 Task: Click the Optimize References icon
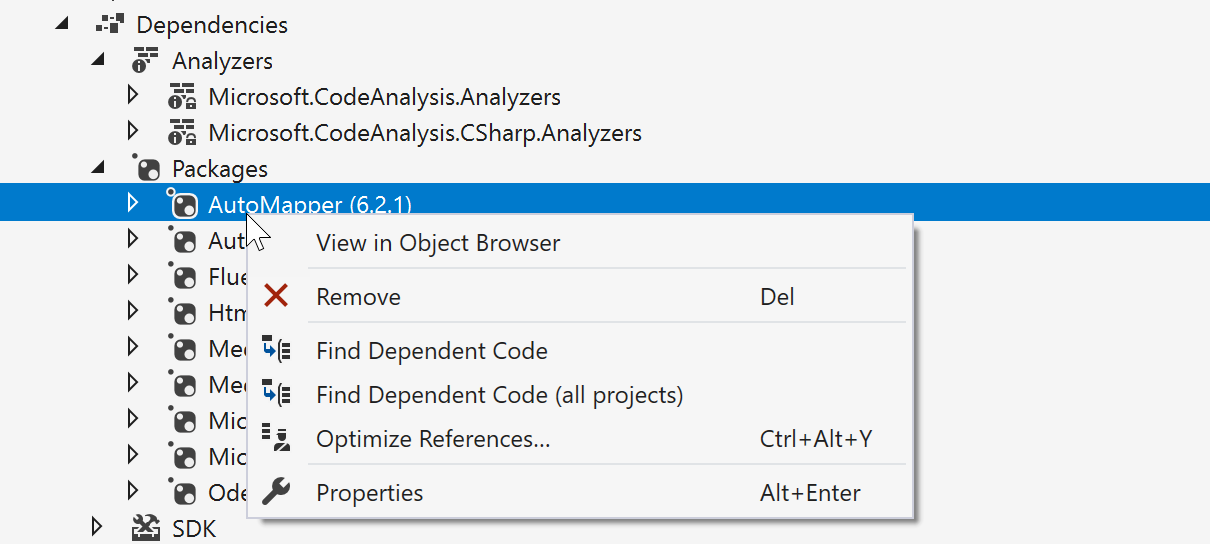(275, 438)
